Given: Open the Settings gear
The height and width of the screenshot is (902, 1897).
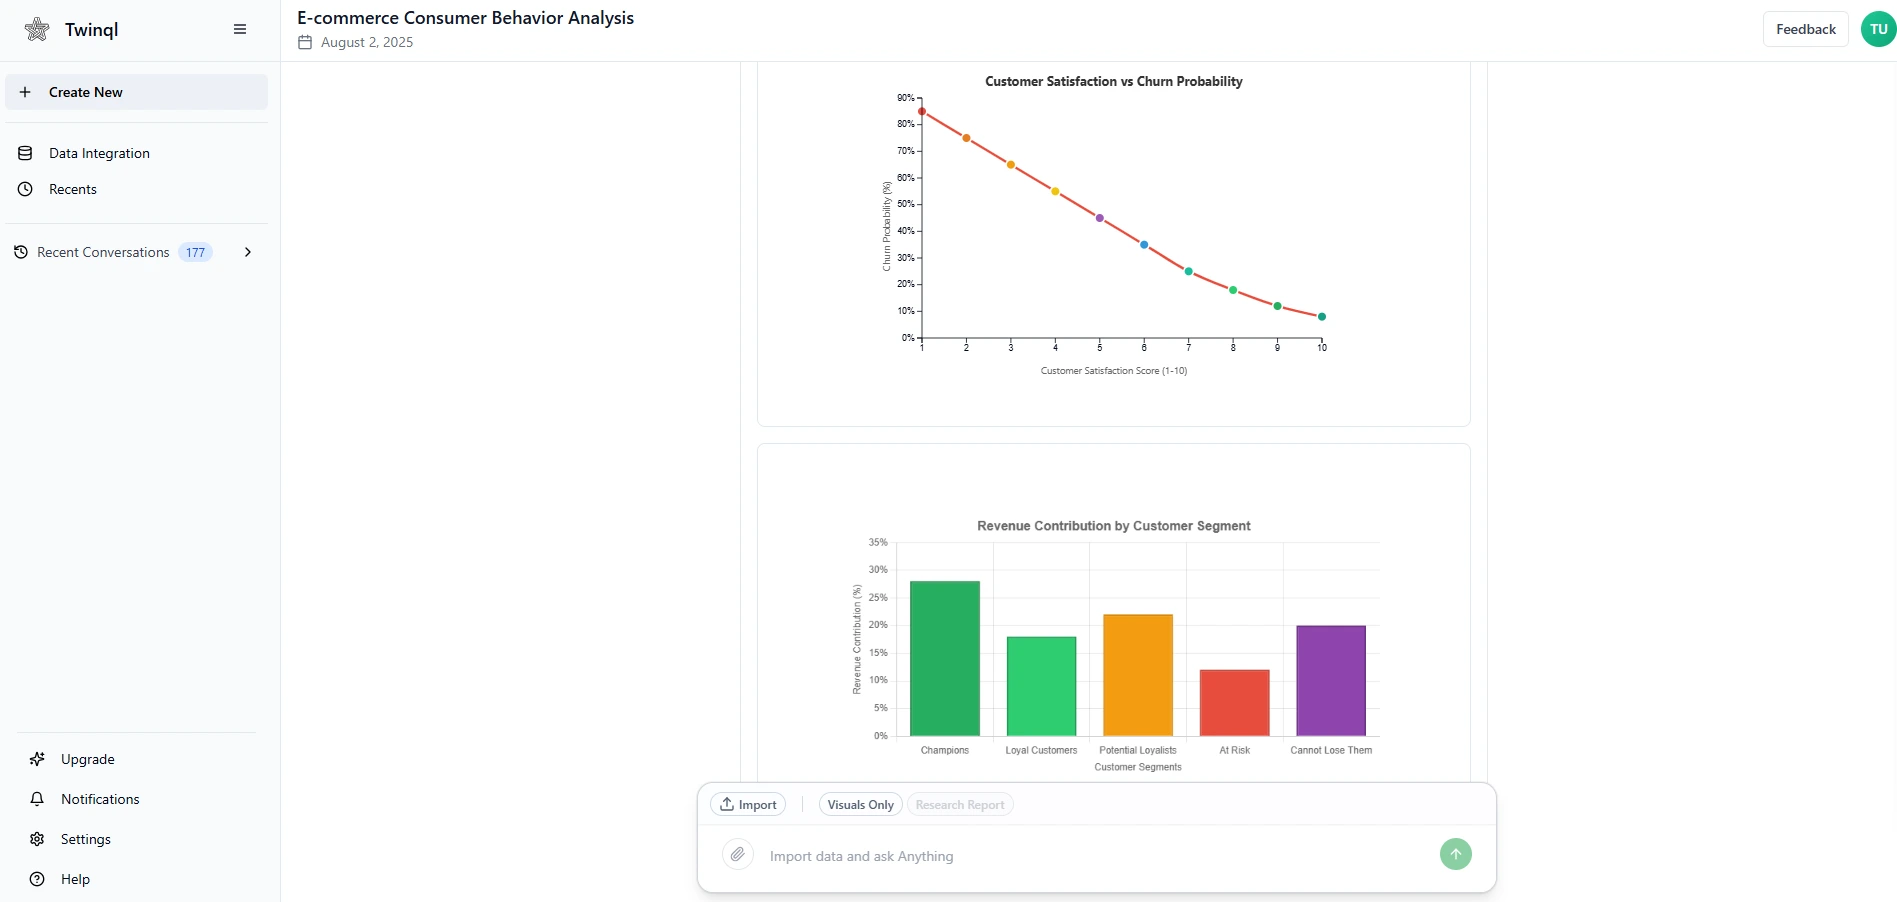Looking at the screenshot, I should pos(36,839).
